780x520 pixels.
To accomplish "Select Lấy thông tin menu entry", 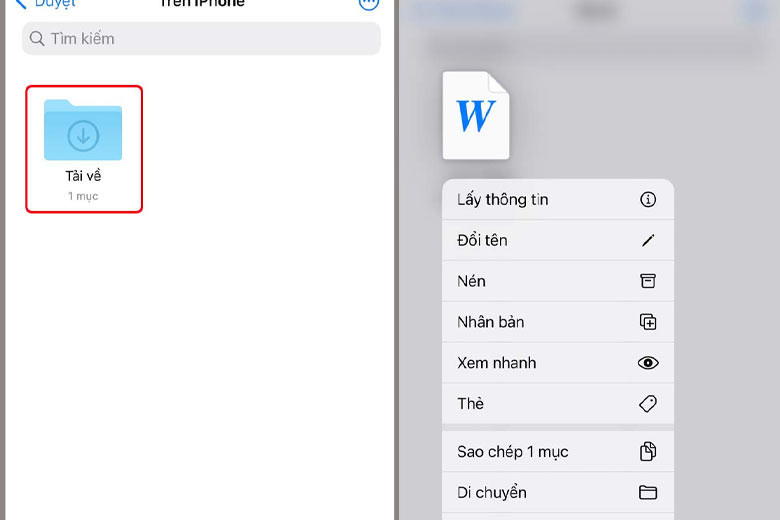I will 558,200.
